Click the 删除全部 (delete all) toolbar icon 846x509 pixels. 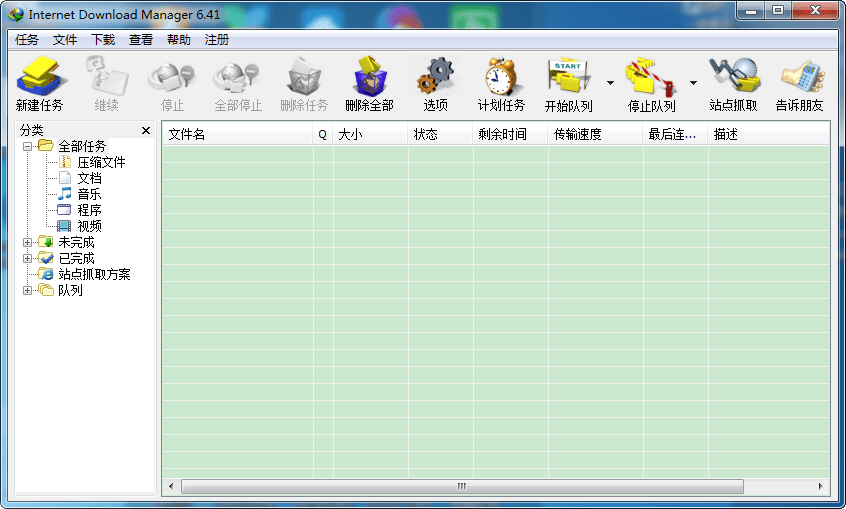[x=370, y=76]
